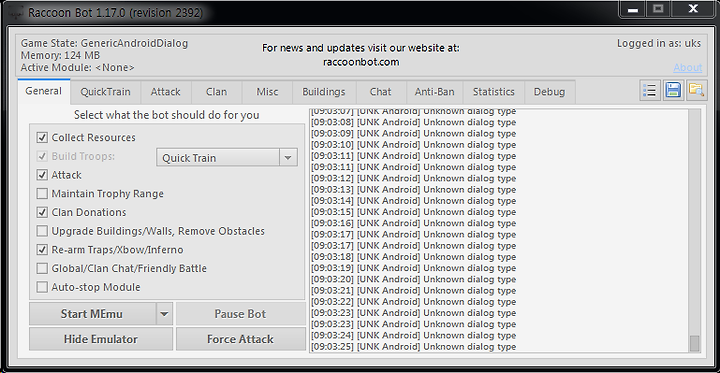This screenshot has height=373, width=720.
Task: Enable Maintain Trophy Range
Action: pos(42,194)
